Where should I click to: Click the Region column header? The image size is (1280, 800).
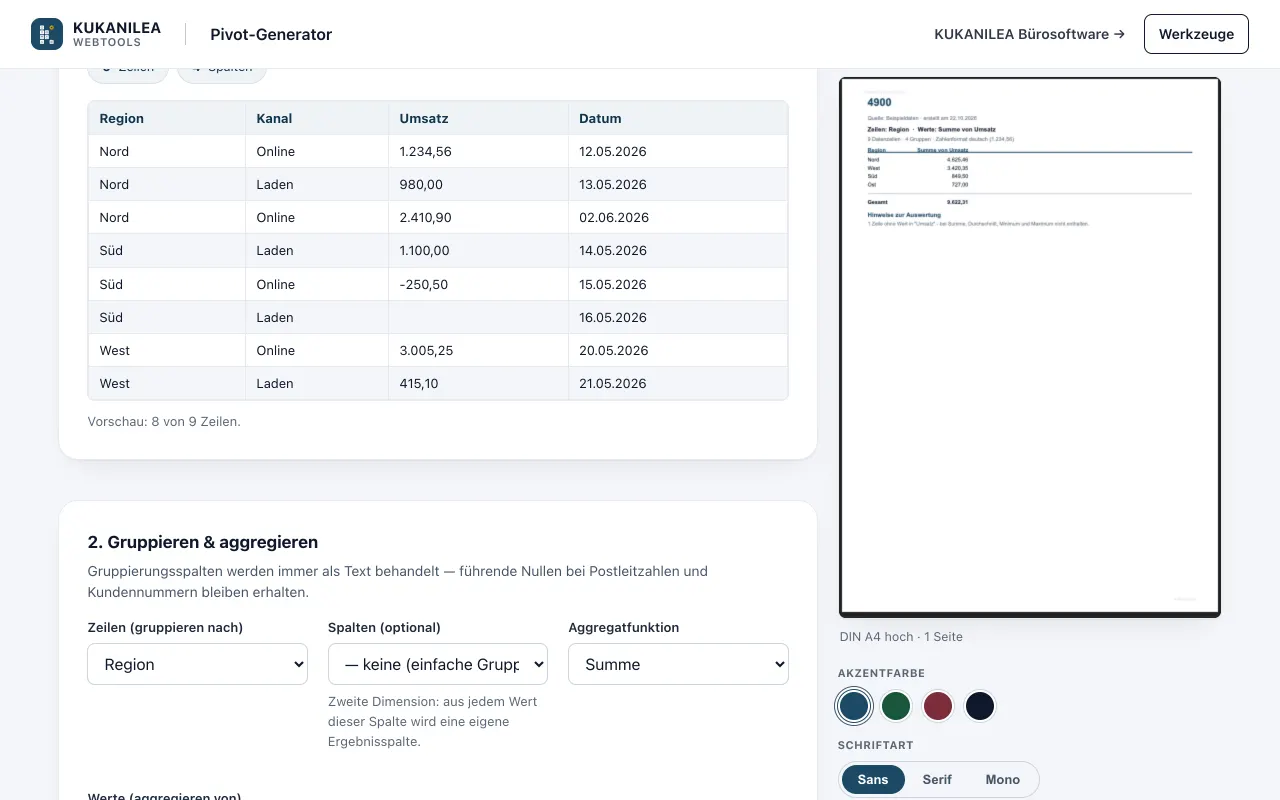(x=166, y=118)
